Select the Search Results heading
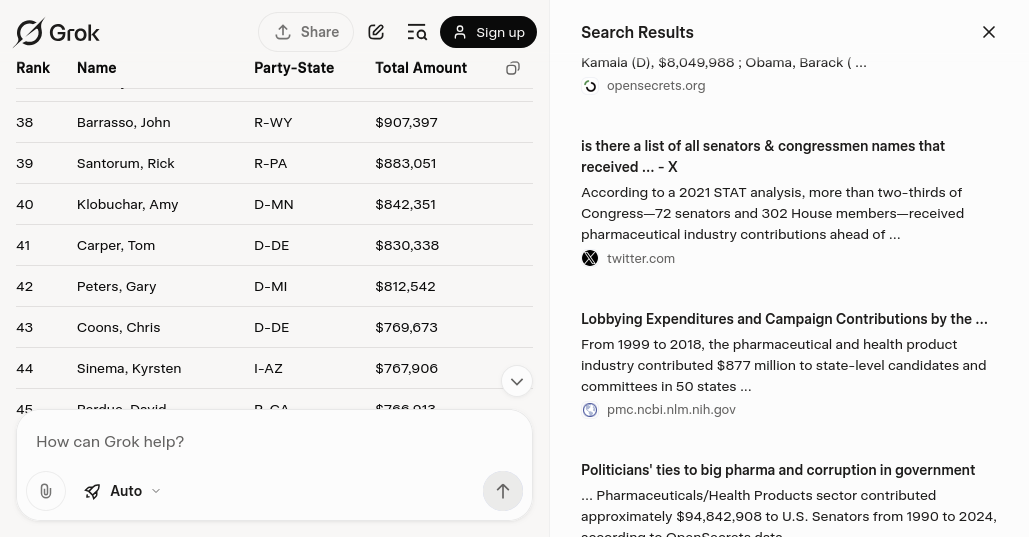 click(x=637, y=32)
